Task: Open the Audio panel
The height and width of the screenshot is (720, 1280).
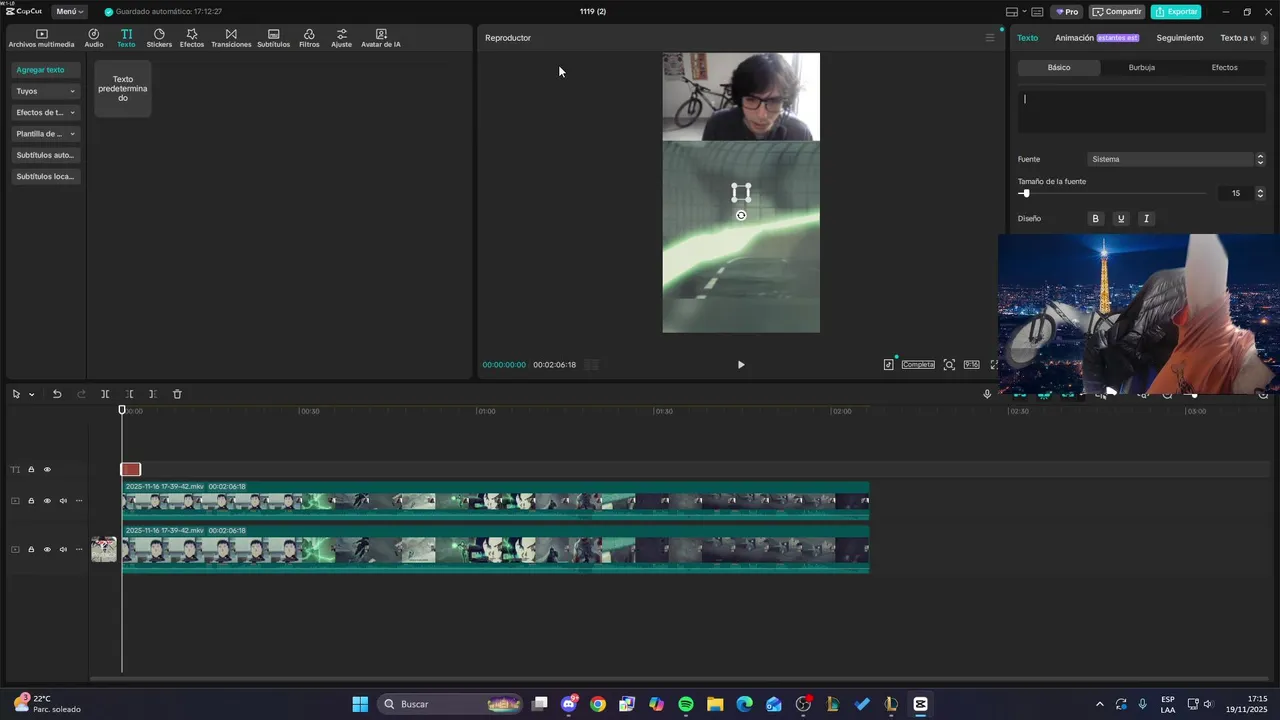Action: (94, 38)
